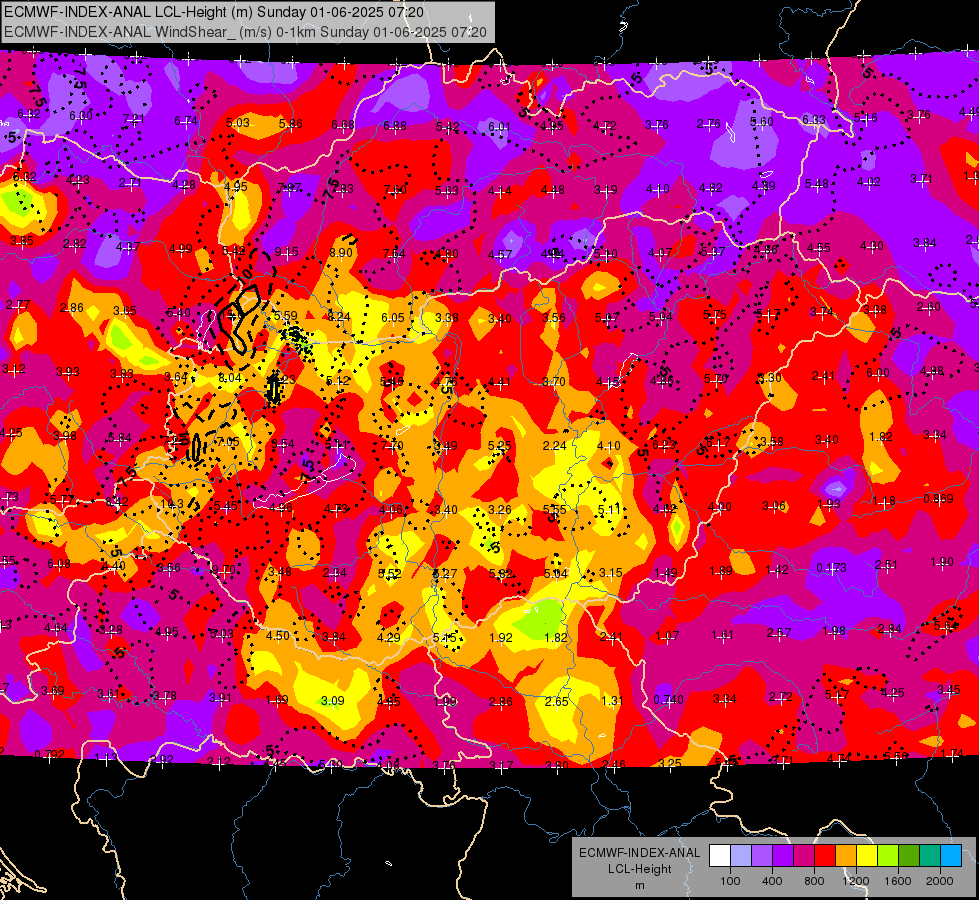Click the wind shear value "8.42"

pyautogui.click(x=117, y=501)
